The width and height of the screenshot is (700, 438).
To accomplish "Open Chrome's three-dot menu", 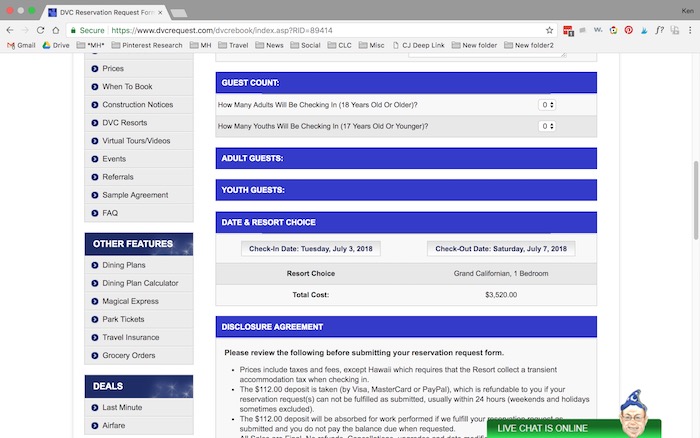I will 690,30.
